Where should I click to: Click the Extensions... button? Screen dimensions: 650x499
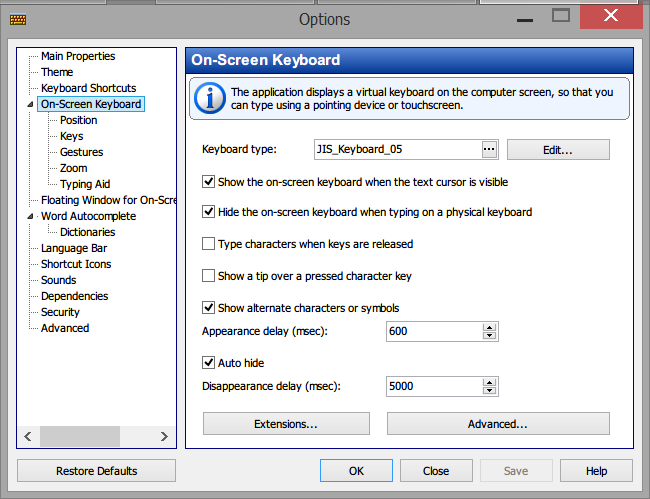coord(286,424)
